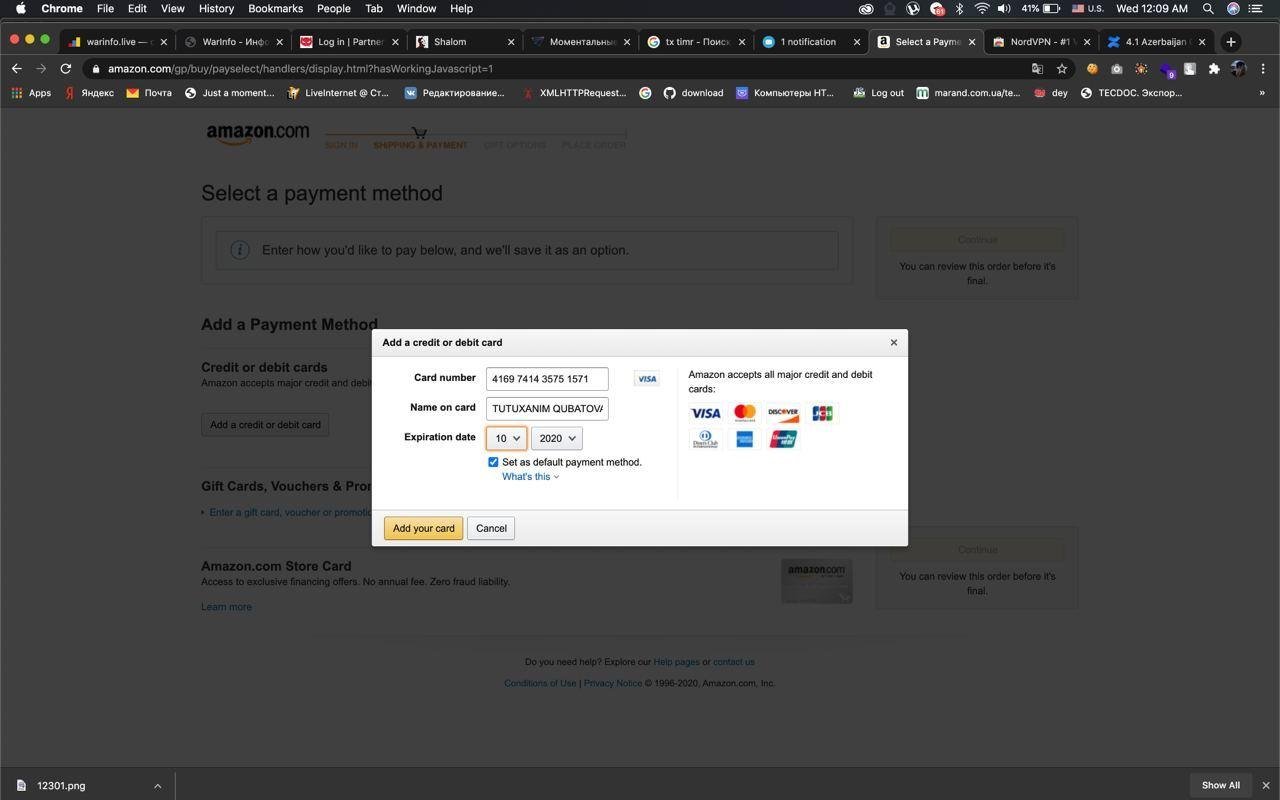This screenshot has height=800, width=1280.
Task: Open the TECDOC bookmark
Action: [x=1131, y=93]
